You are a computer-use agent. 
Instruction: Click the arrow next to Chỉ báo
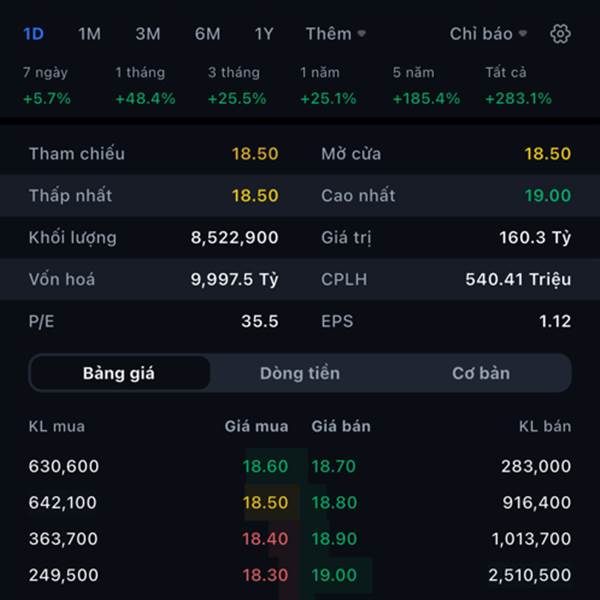click(x=522, y=34)
